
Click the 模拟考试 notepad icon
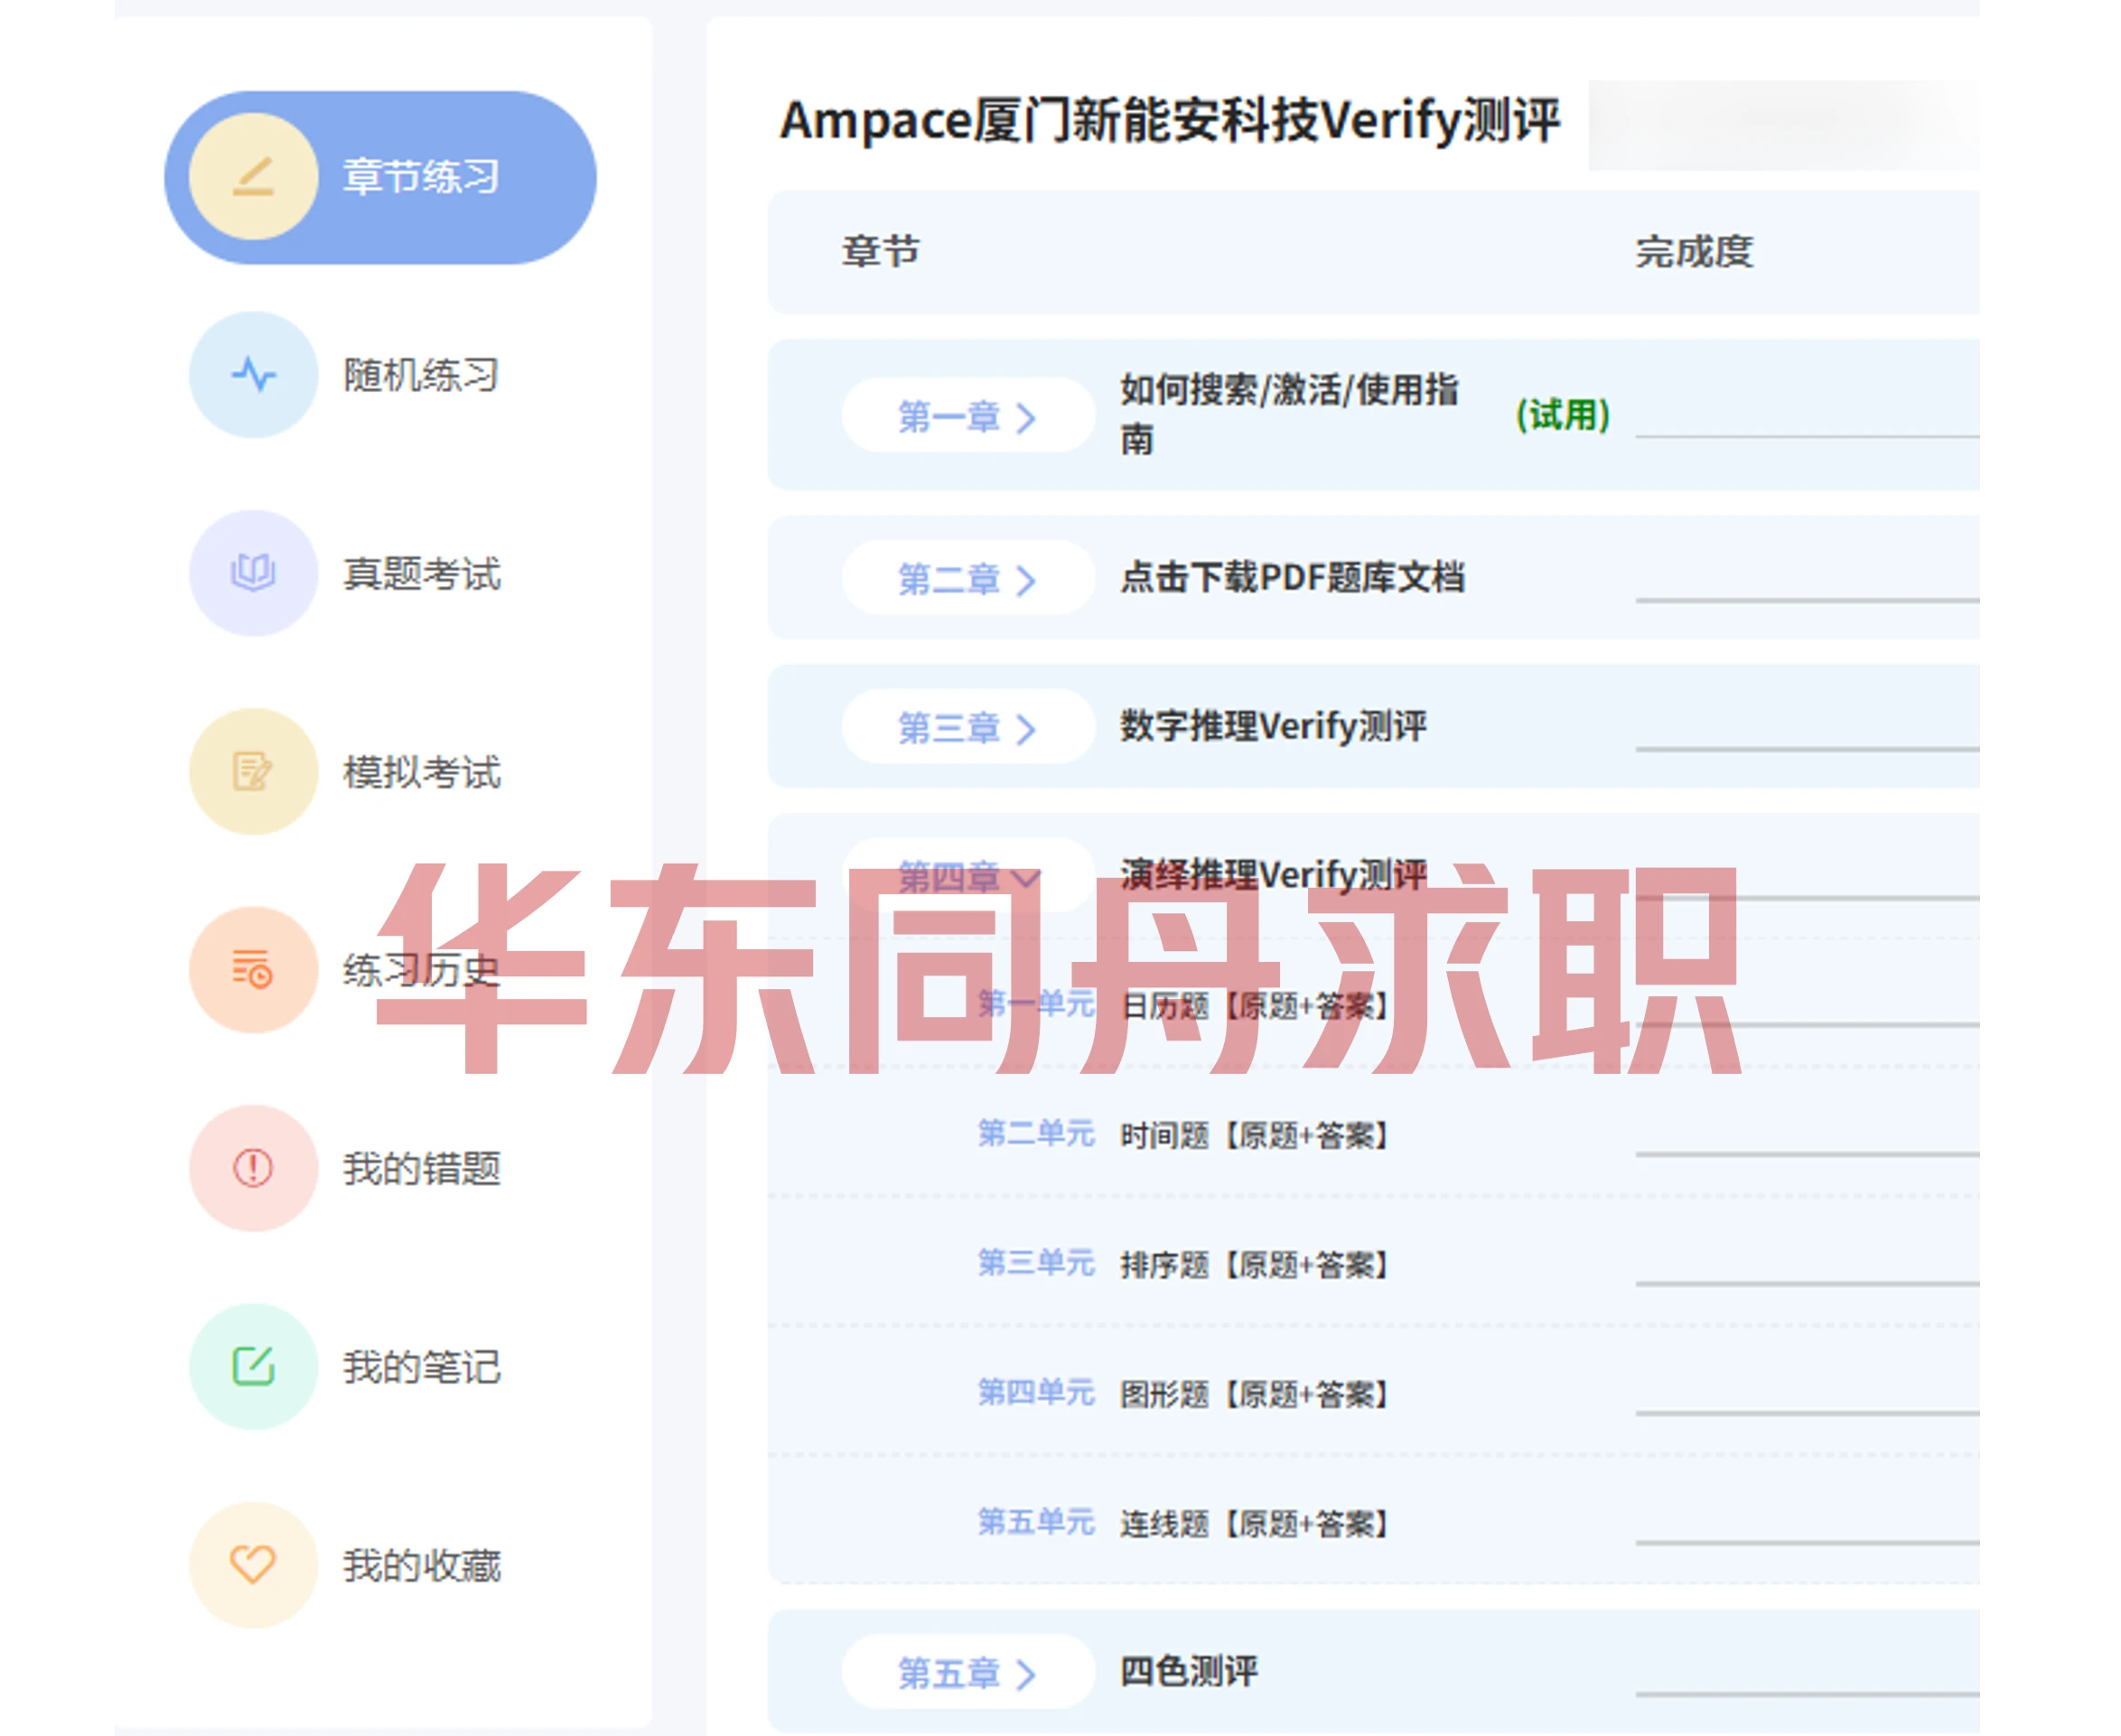click(x=253, y=771)
